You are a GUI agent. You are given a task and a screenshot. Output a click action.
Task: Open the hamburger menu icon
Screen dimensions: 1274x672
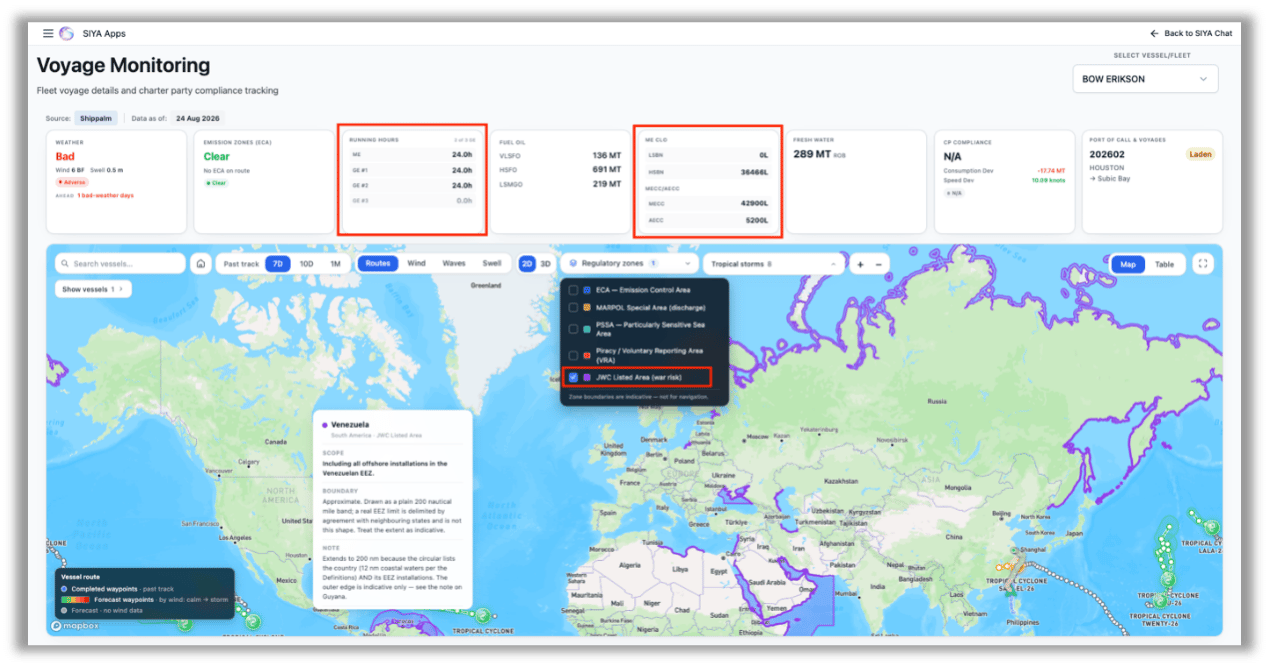point(48,33)
